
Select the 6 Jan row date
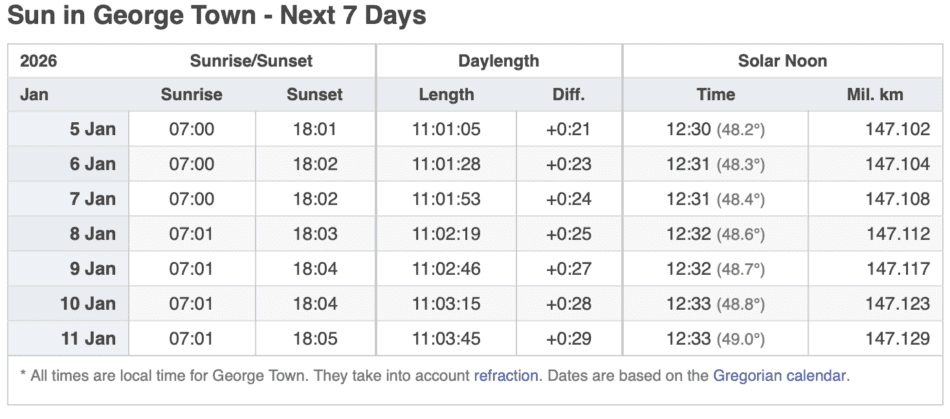[x=93, y=164]
